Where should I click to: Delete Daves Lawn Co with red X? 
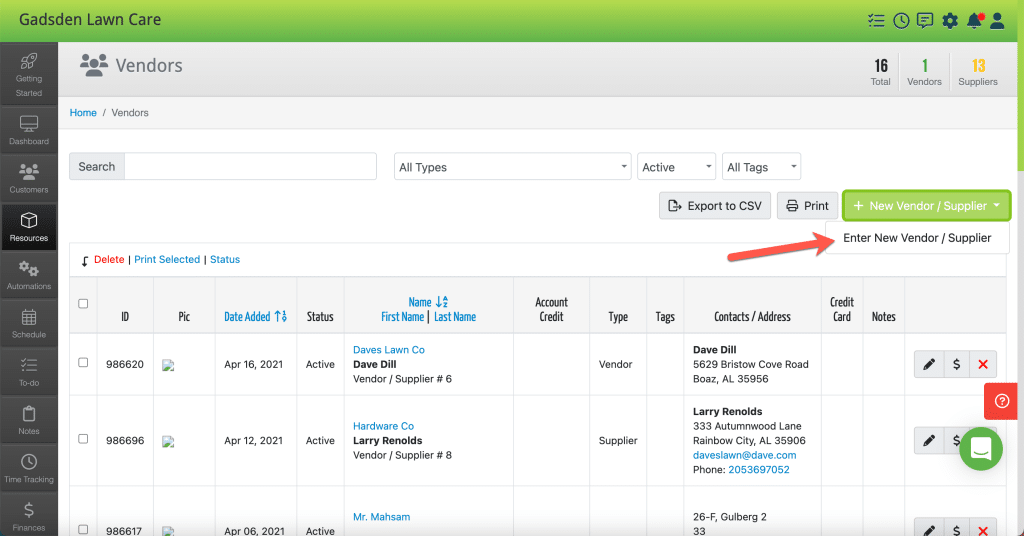(983, 364)
